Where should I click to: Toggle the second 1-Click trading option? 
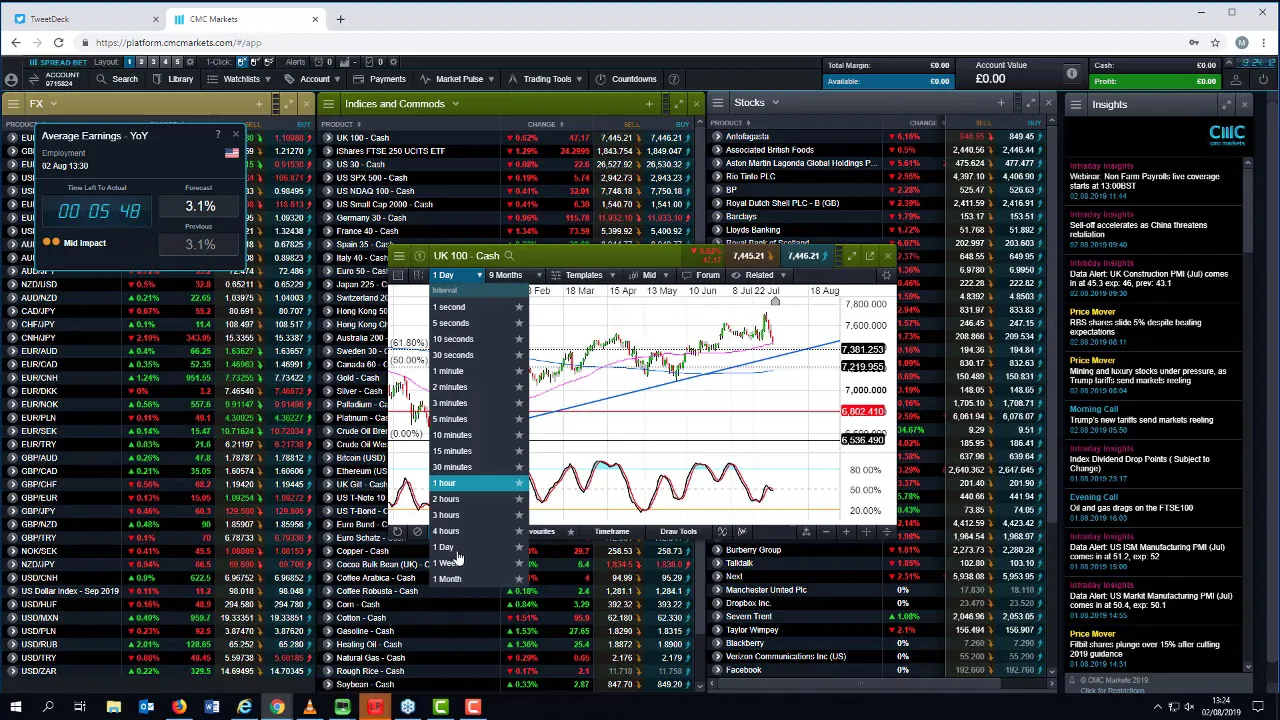pyautogui.click(x=254, y=62)
